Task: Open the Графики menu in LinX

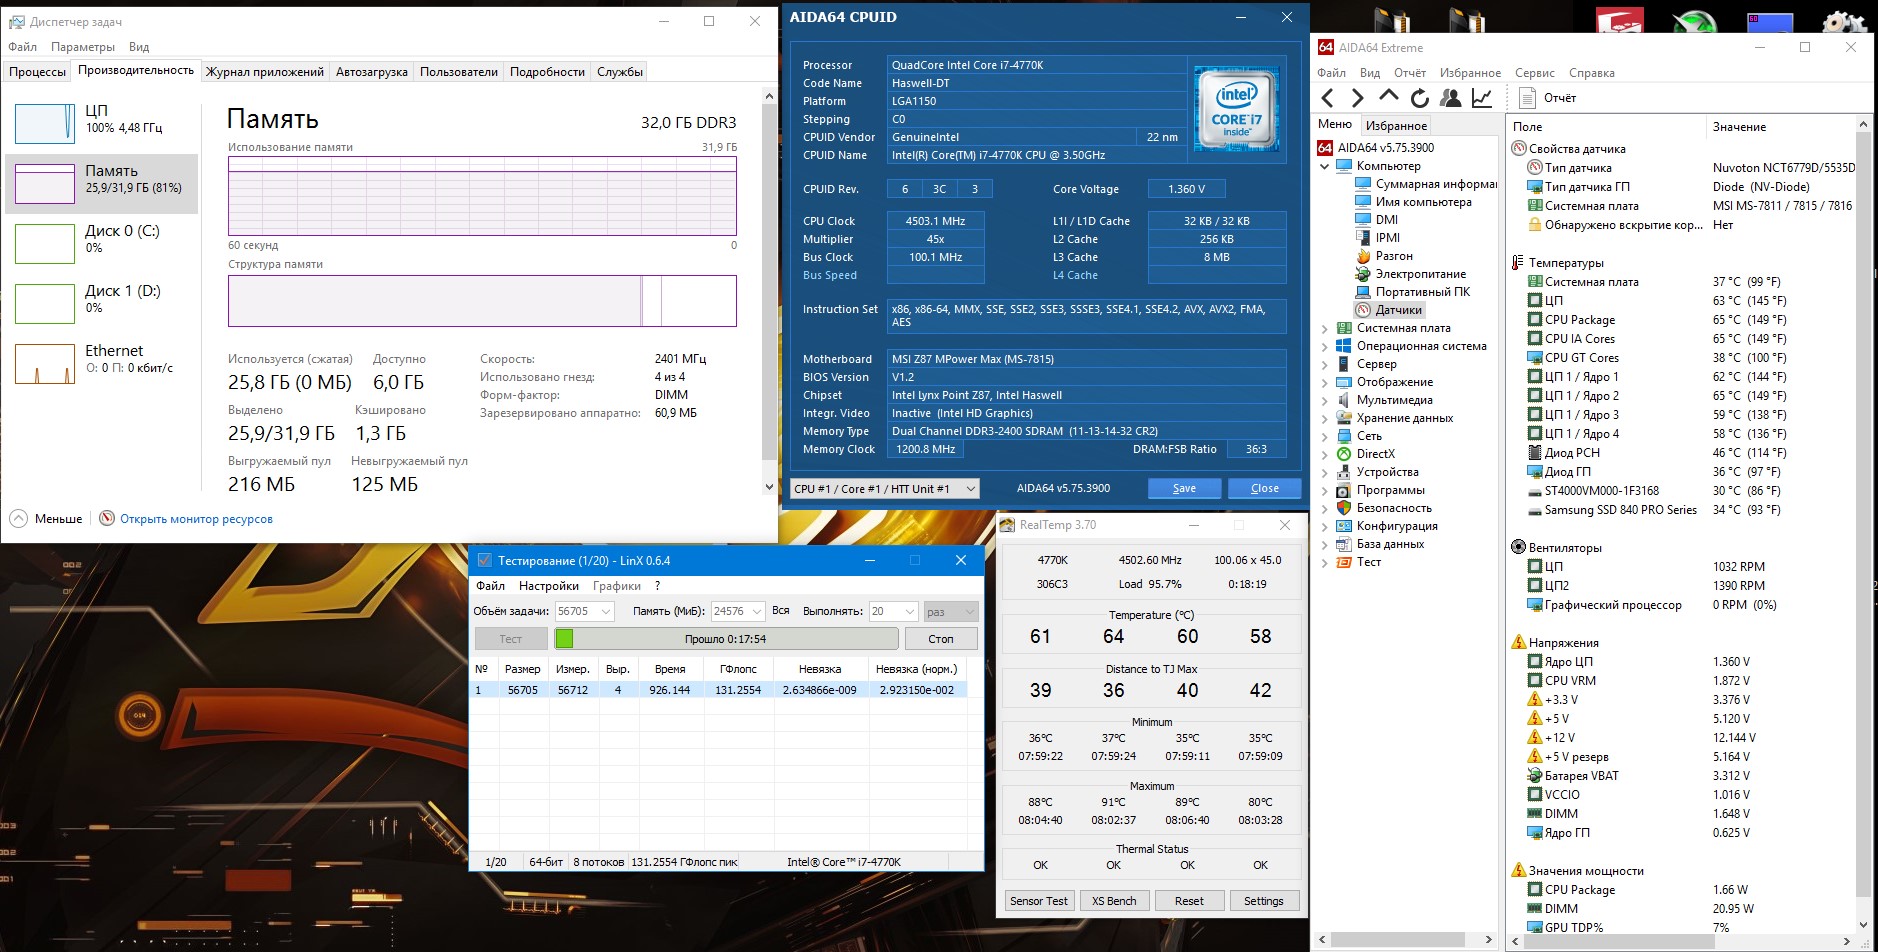Action: [617, 586]
